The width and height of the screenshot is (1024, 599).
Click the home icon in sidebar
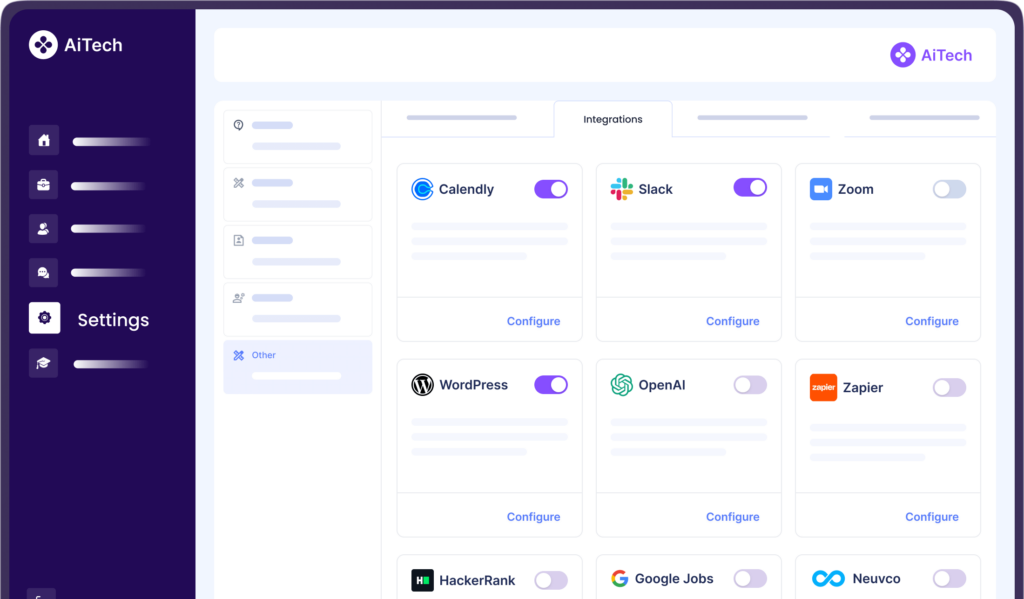[x=44, y=141]
